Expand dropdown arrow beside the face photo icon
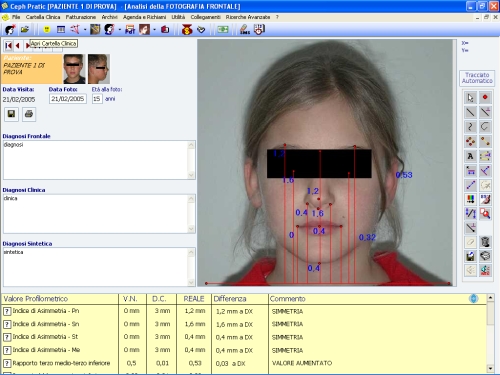This screenshot has height=375, width=500. click(154, 30)
